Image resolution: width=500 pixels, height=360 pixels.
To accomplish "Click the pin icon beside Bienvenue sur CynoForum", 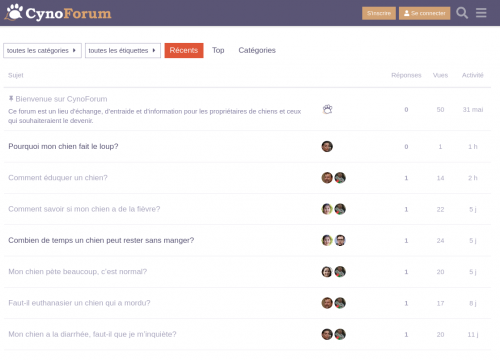I will pyautogui.click(x=11, y=99).
